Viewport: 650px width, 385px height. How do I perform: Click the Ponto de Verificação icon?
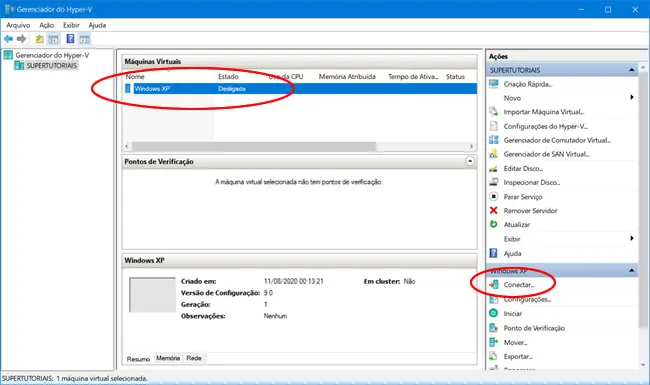click(494, 328)
